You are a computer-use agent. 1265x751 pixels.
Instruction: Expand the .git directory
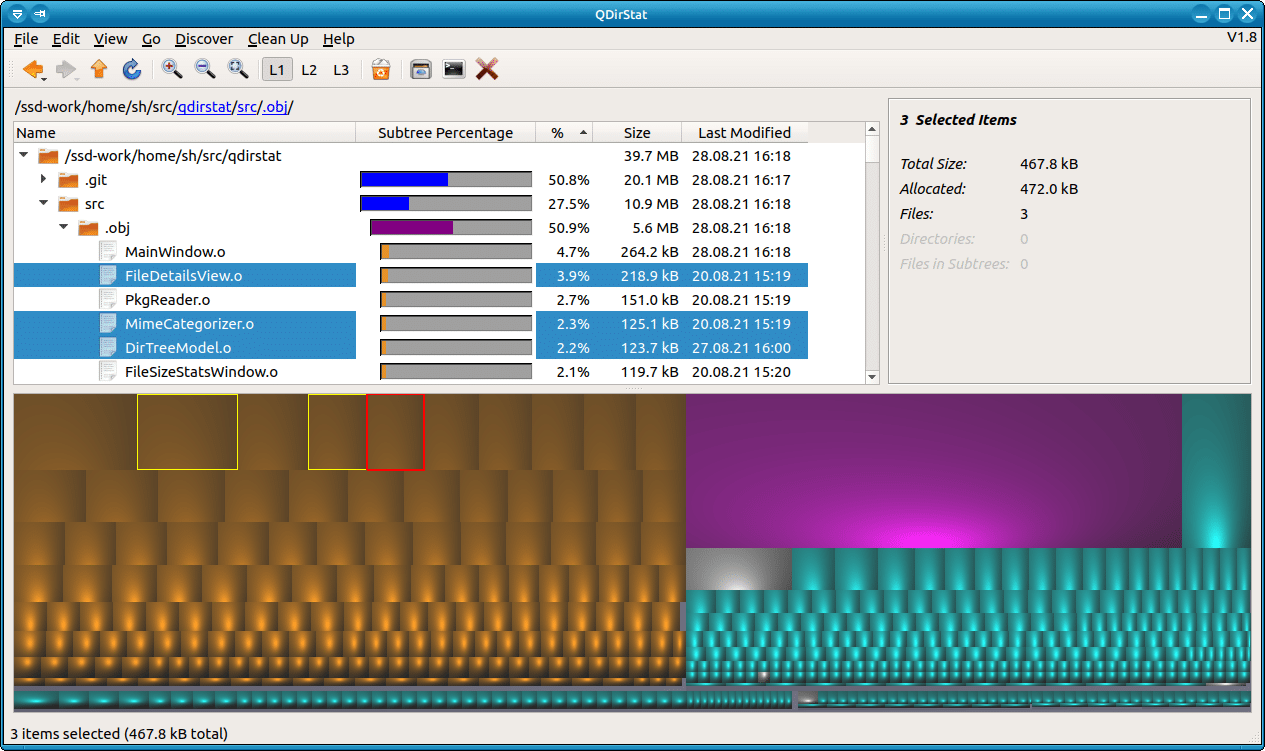[43, 180]
